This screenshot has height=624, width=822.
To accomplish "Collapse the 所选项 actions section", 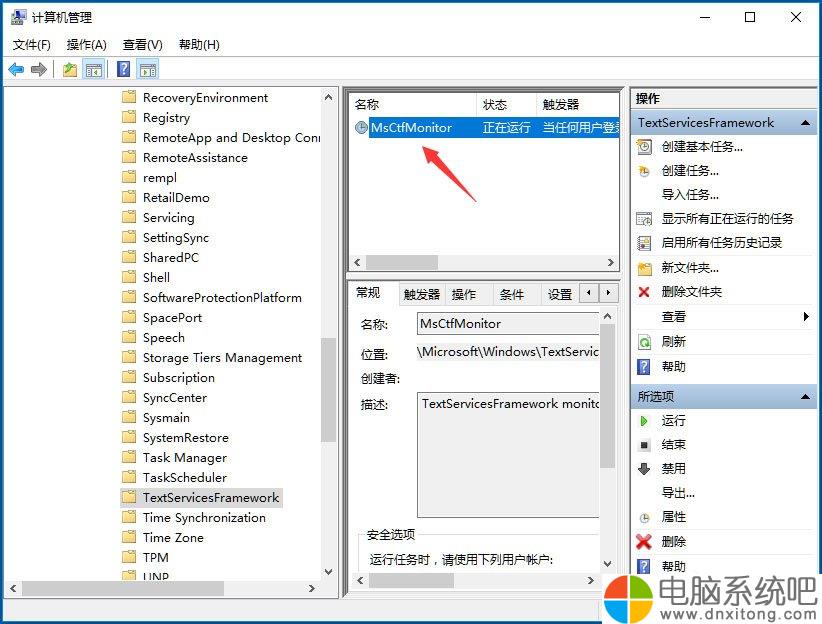I will click(806, 397).
